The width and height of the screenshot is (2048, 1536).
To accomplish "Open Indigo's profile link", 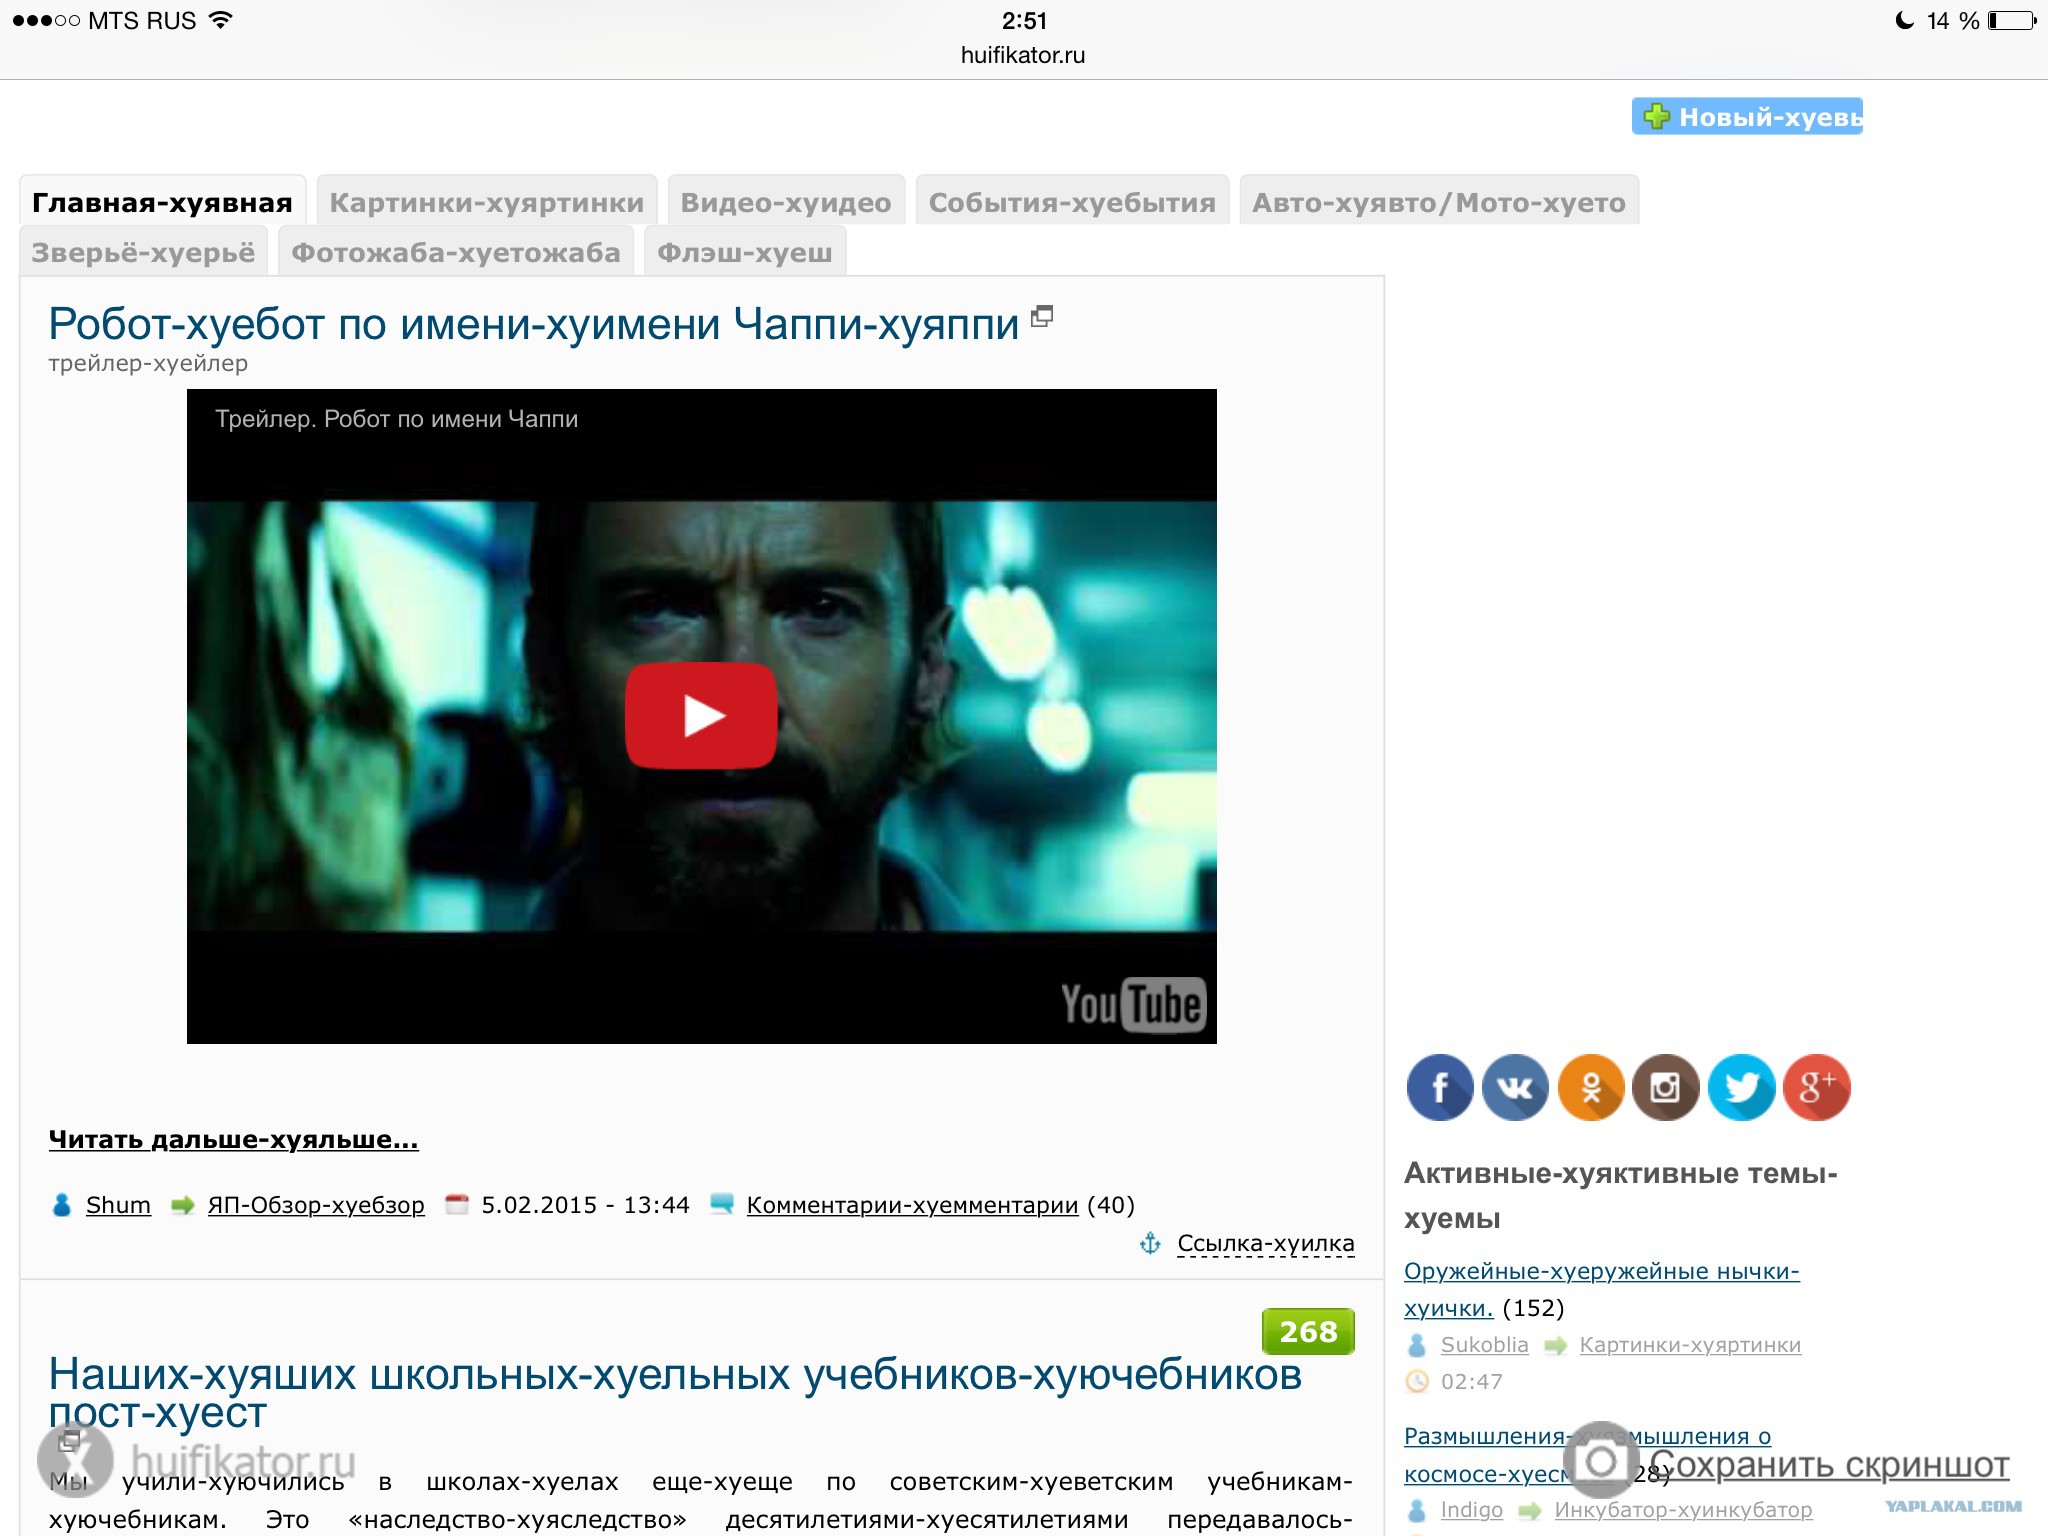I will 1472,1510.
